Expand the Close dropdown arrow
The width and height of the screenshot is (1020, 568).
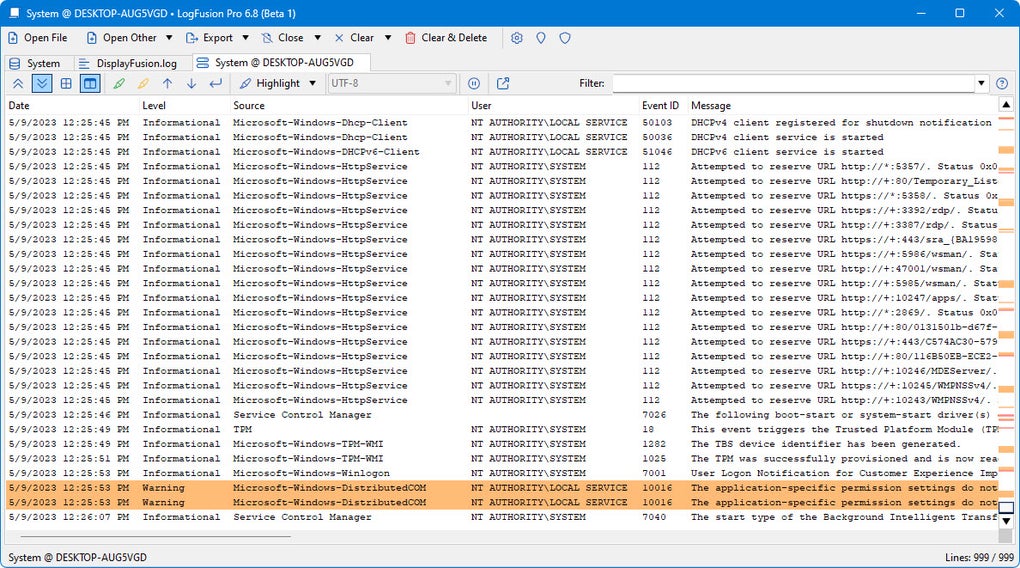317,38
